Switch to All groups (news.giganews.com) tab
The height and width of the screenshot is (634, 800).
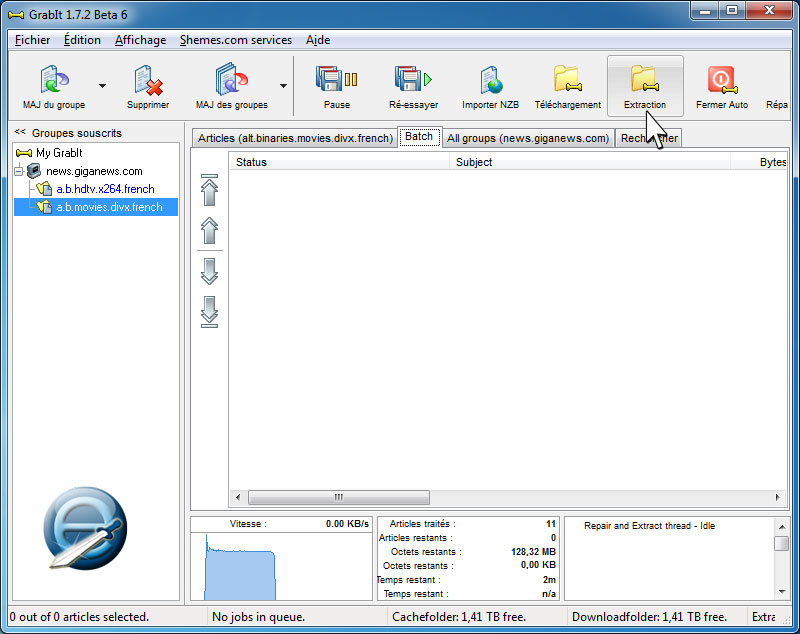point(528,138)
